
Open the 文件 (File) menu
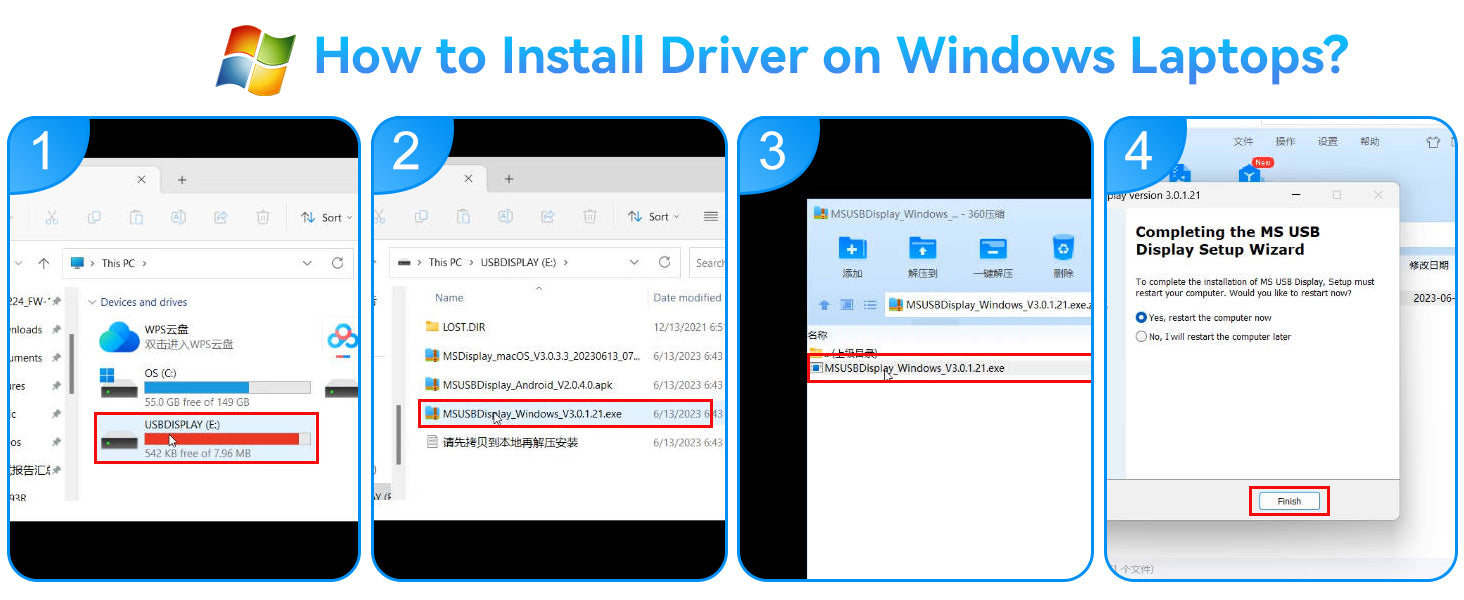pyautogui.click(x=1243, y=142)
